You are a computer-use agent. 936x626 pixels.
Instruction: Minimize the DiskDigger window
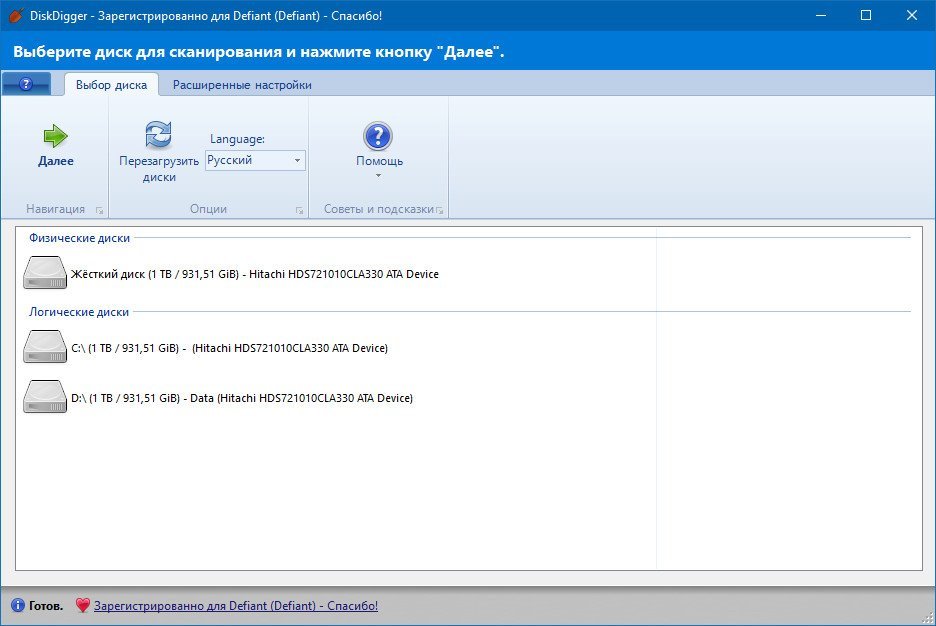(821, 15)
